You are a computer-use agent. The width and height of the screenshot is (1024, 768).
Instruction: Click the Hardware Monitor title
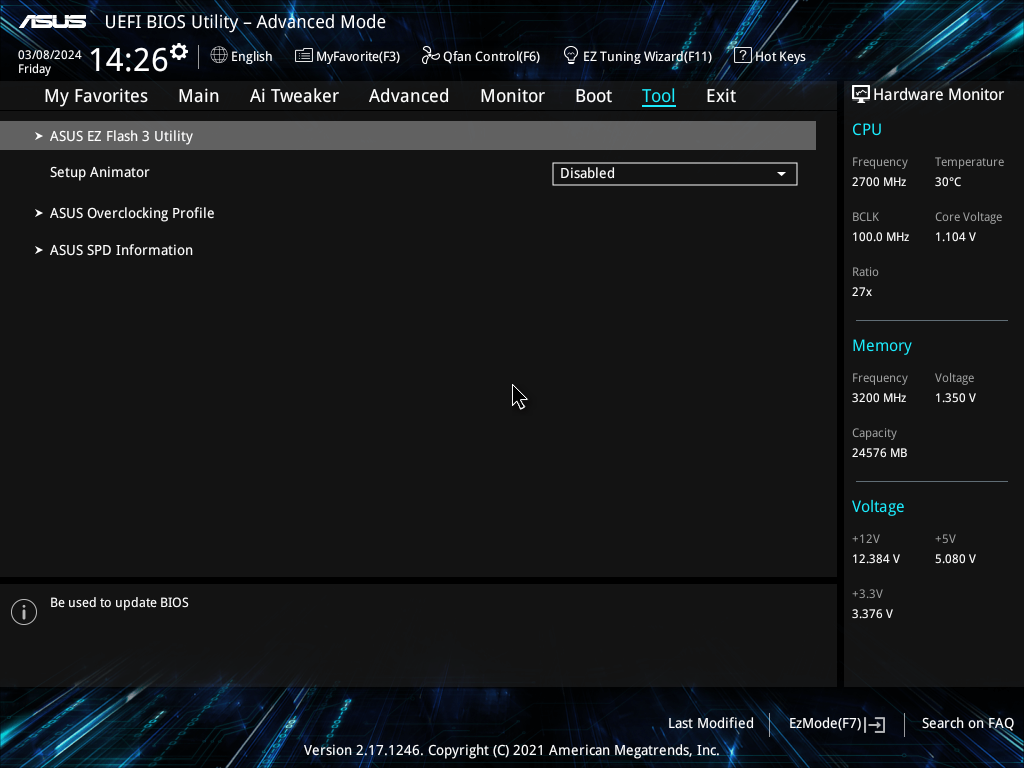click(938, 95)
